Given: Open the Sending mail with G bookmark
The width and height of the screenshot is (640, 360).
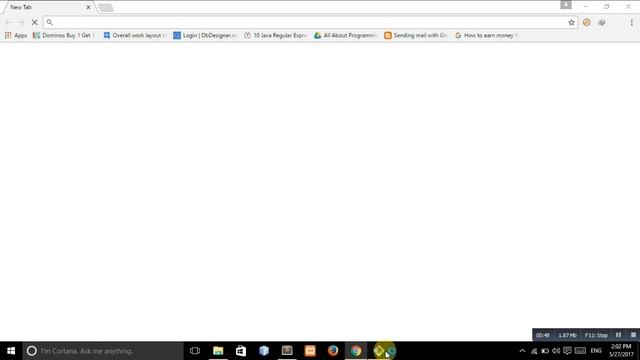Looking at the screenshot, I should pyautogui.click(x=416, y=36).
